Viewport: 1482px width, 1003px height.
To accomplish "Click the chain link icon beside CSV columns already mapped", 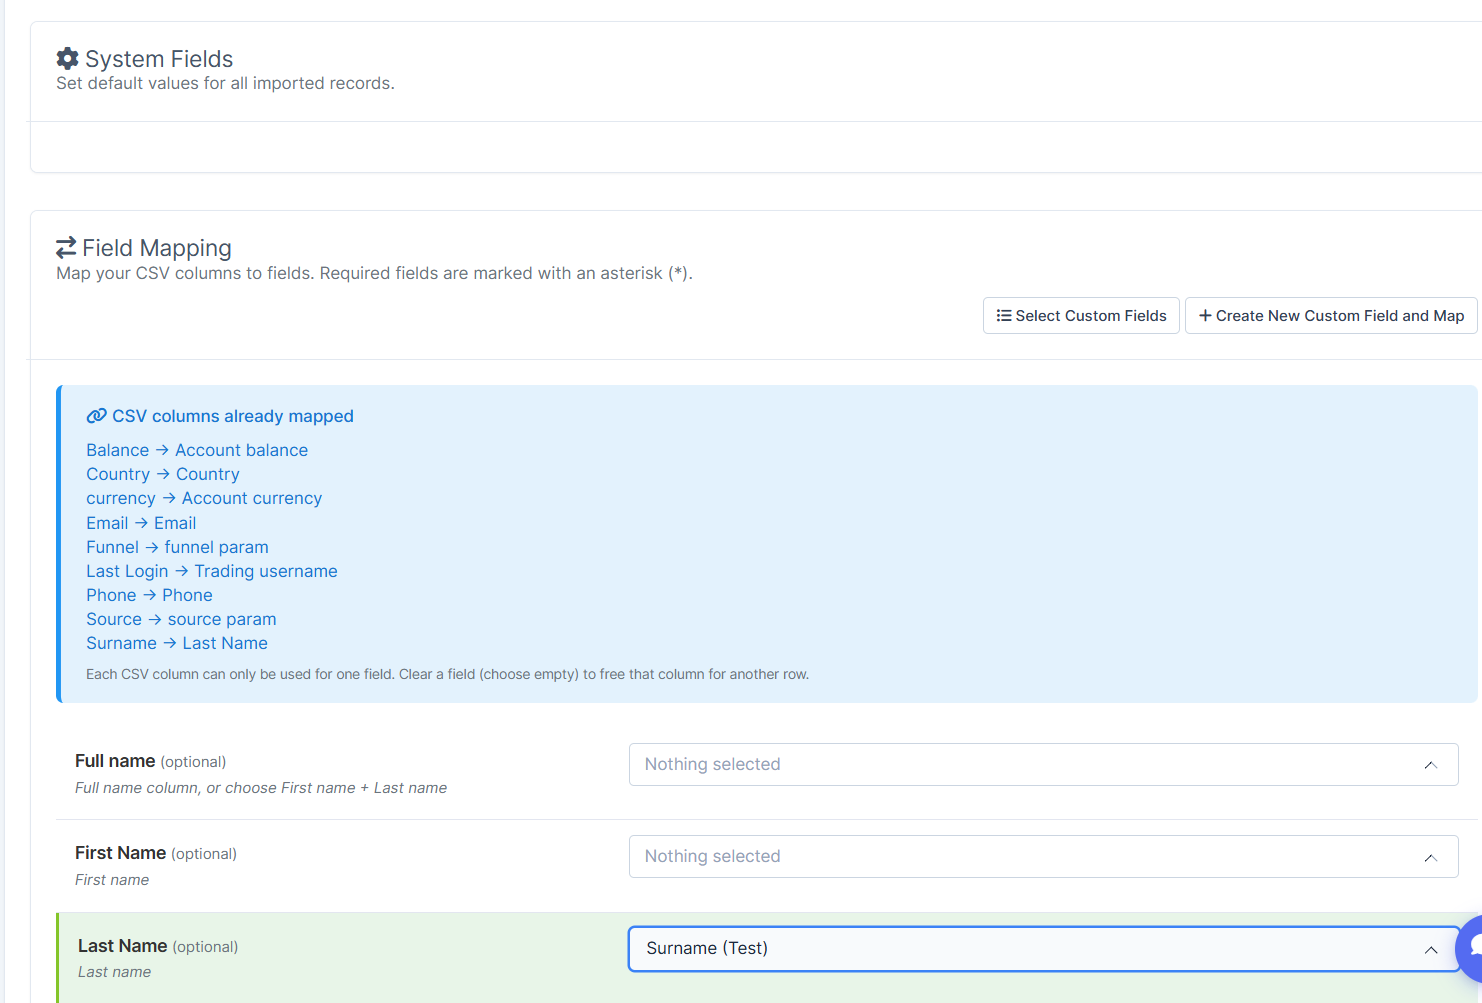I will coord(96,416).
